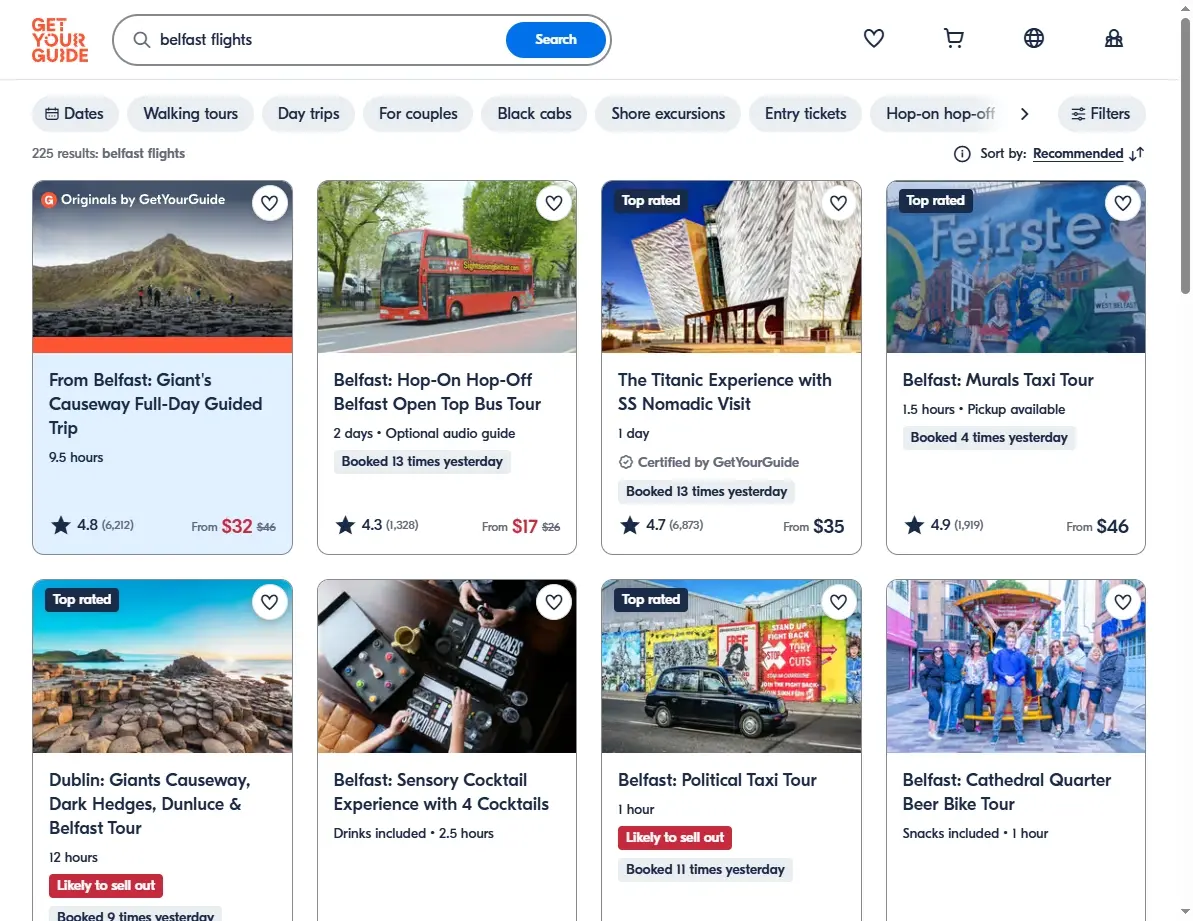Image resolution: width=1193 pixels, height=921 pixels.
Task: Click the star rating 4.8 on Giant's Causeway trip
Action: (x=91, y=525)
